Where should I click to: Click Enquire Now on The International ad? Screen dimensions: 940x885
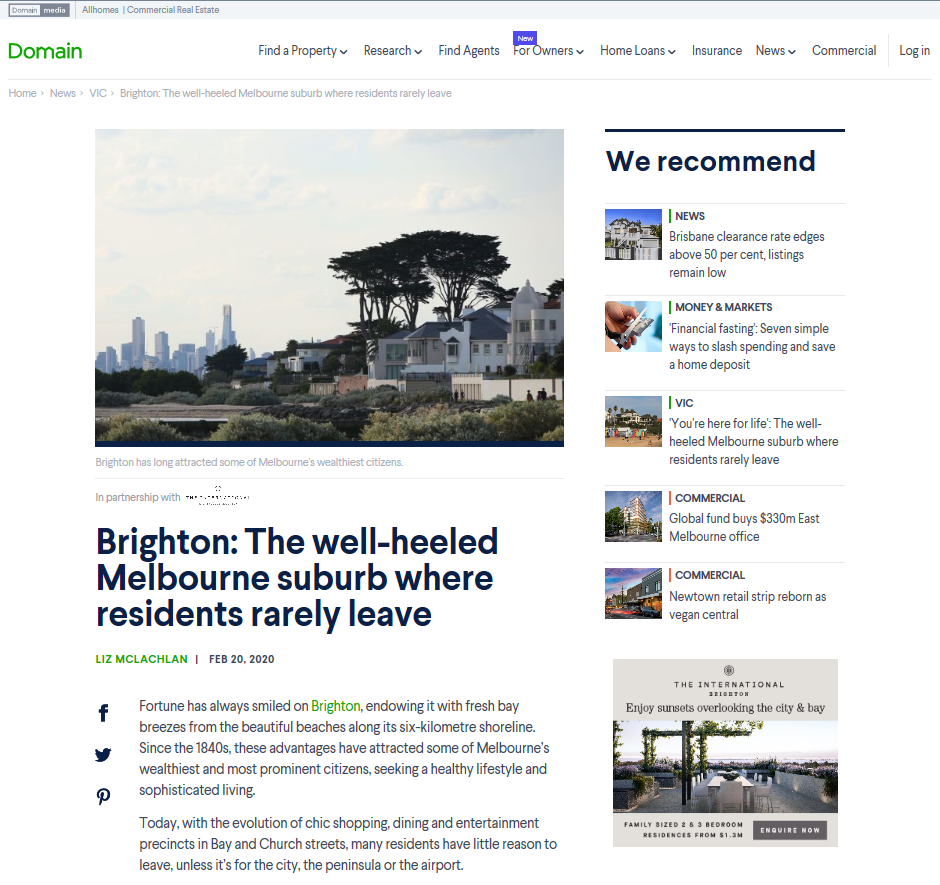(790, 830)
